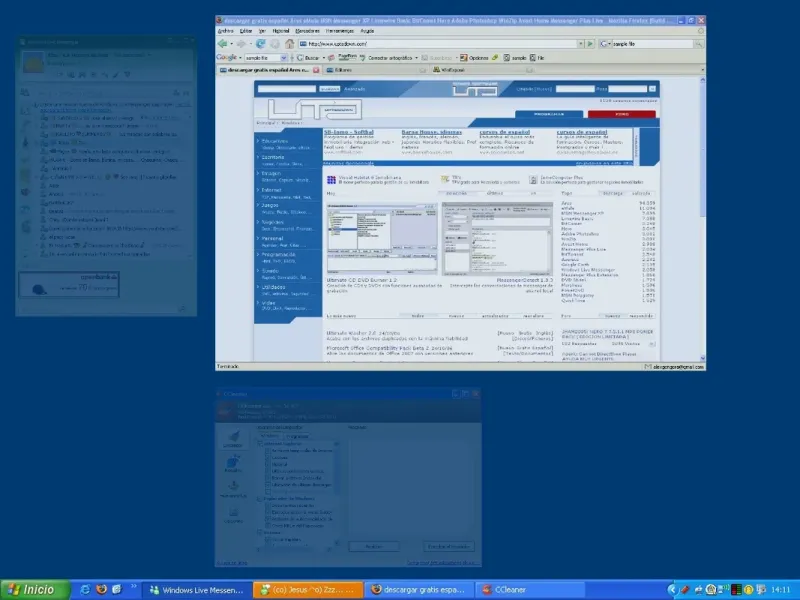Click the Ultimate CD DVD Burner screenshot thumbnail
This screenshot has width=800, height=600.
pyautogui.click(x=382, y=239)
